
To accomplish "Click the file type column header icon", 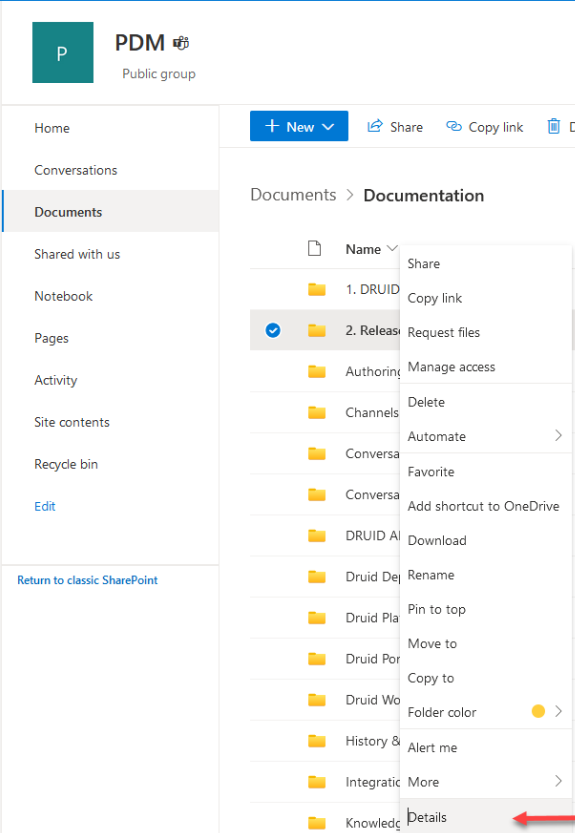I will (315, 249).
